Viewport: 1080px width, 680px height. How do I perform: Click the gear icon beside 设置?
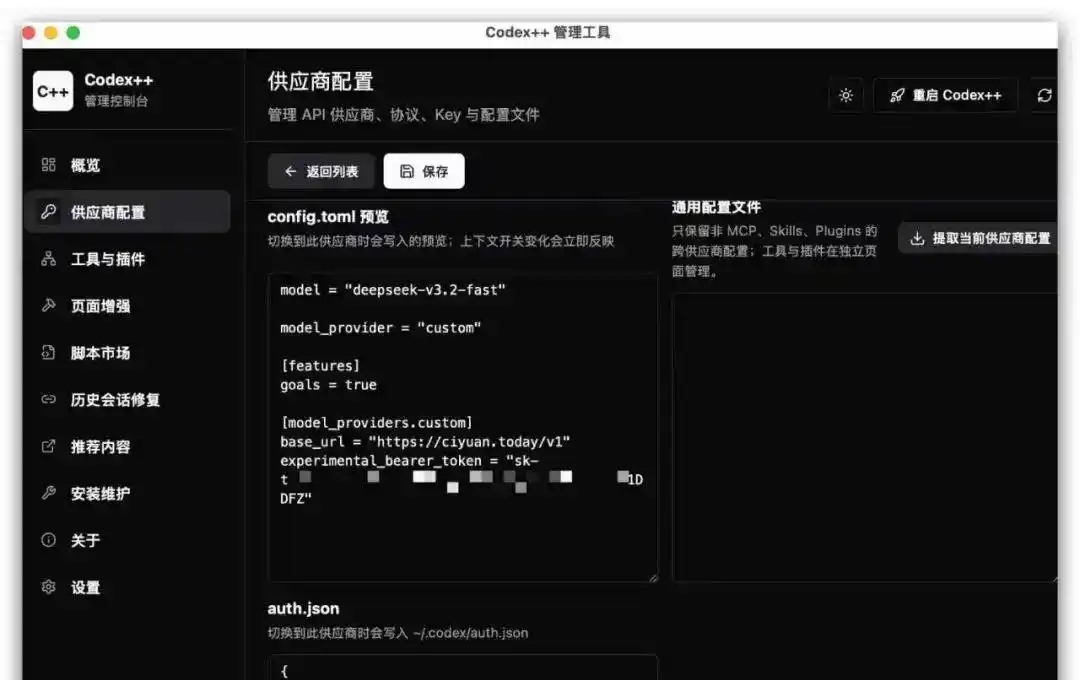pyautogui.click(x=48, y=586)
